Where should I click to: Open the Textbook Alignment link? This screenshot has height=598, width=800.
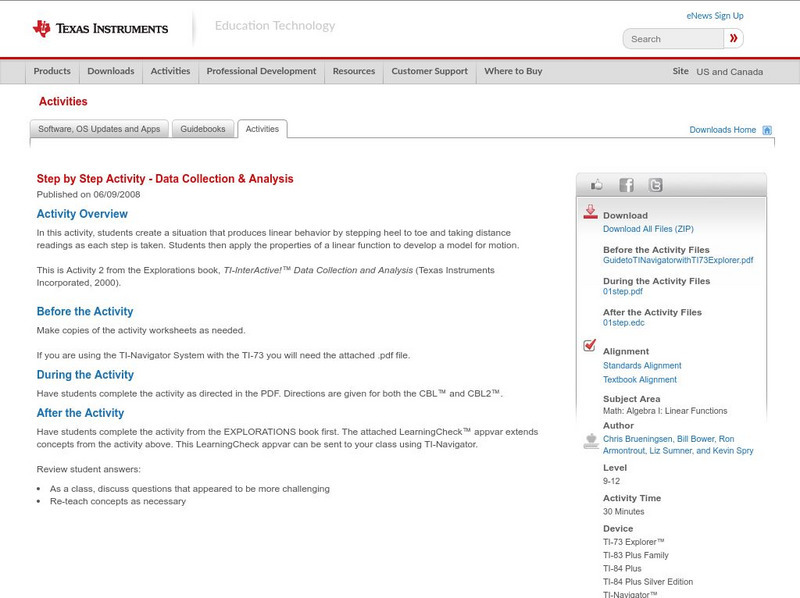click(640, 380)
